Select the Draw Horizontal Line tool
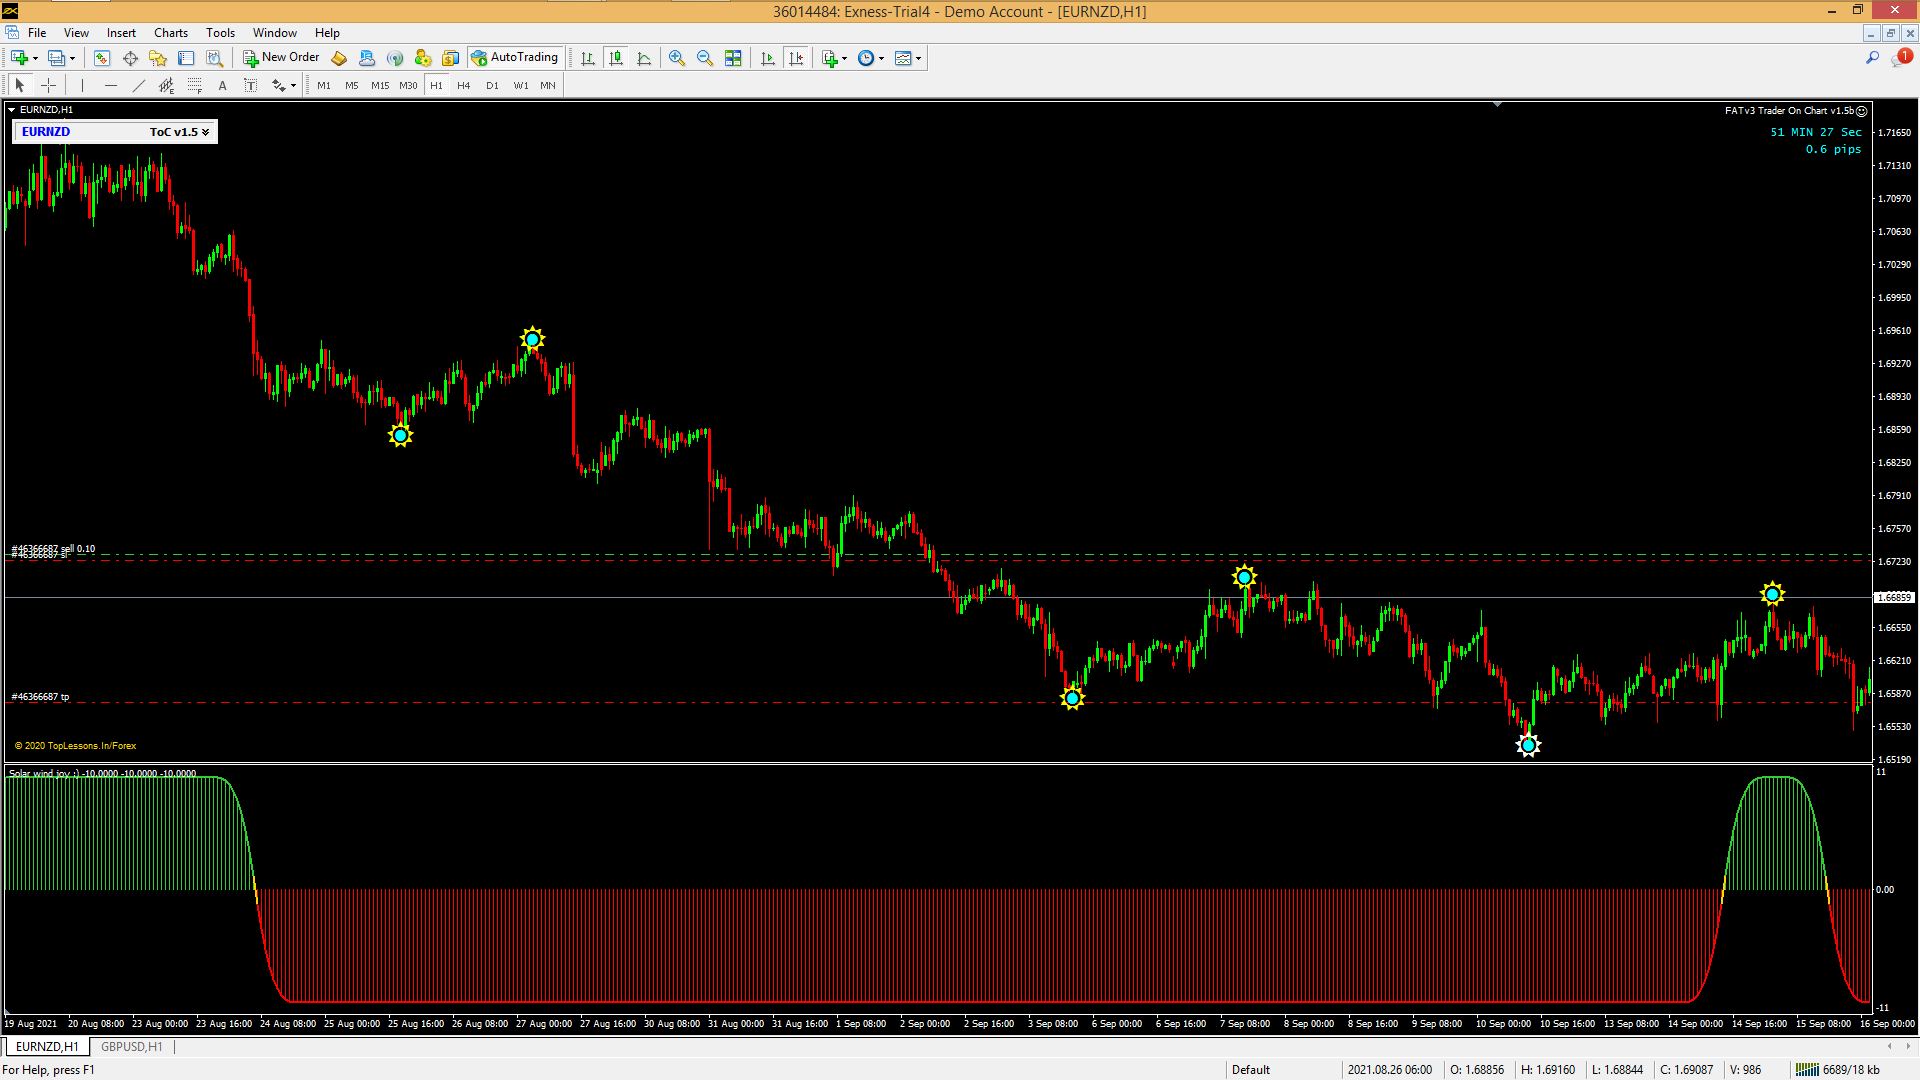This screenshot has height=1080, width=1920. click(111, 85)
